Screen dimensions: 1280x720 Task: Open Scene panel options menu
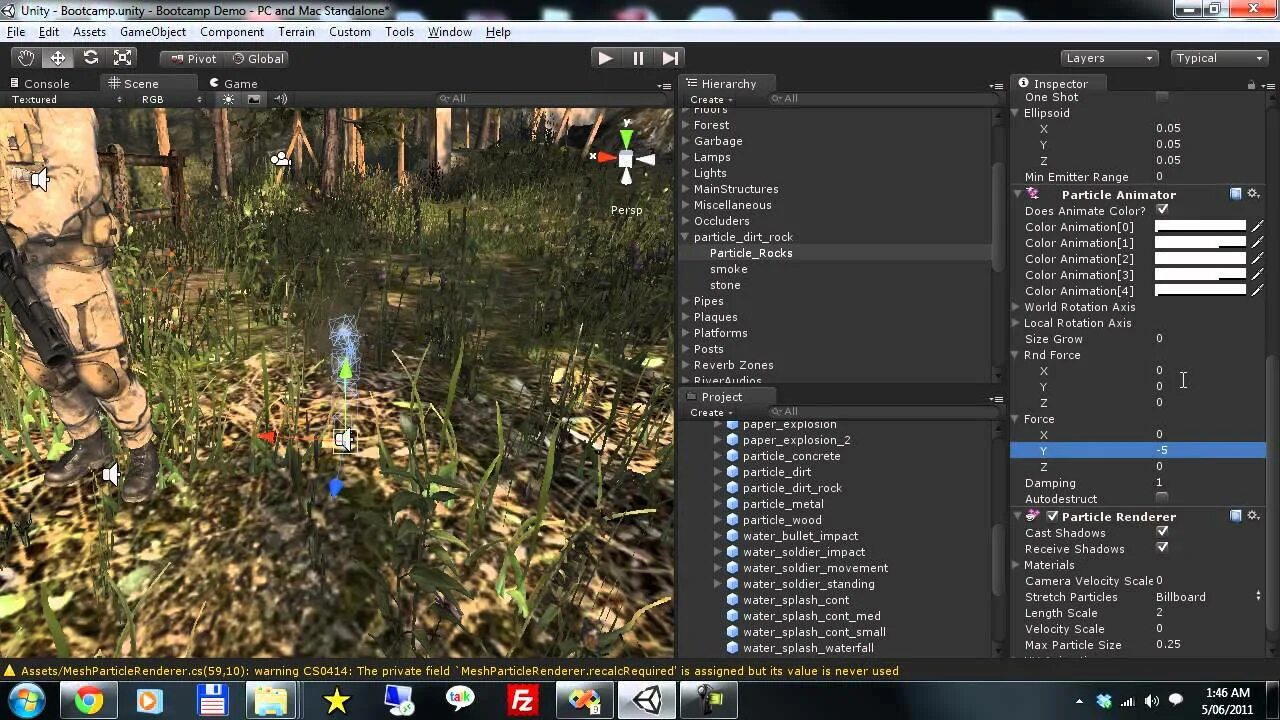tap(664, 86)
